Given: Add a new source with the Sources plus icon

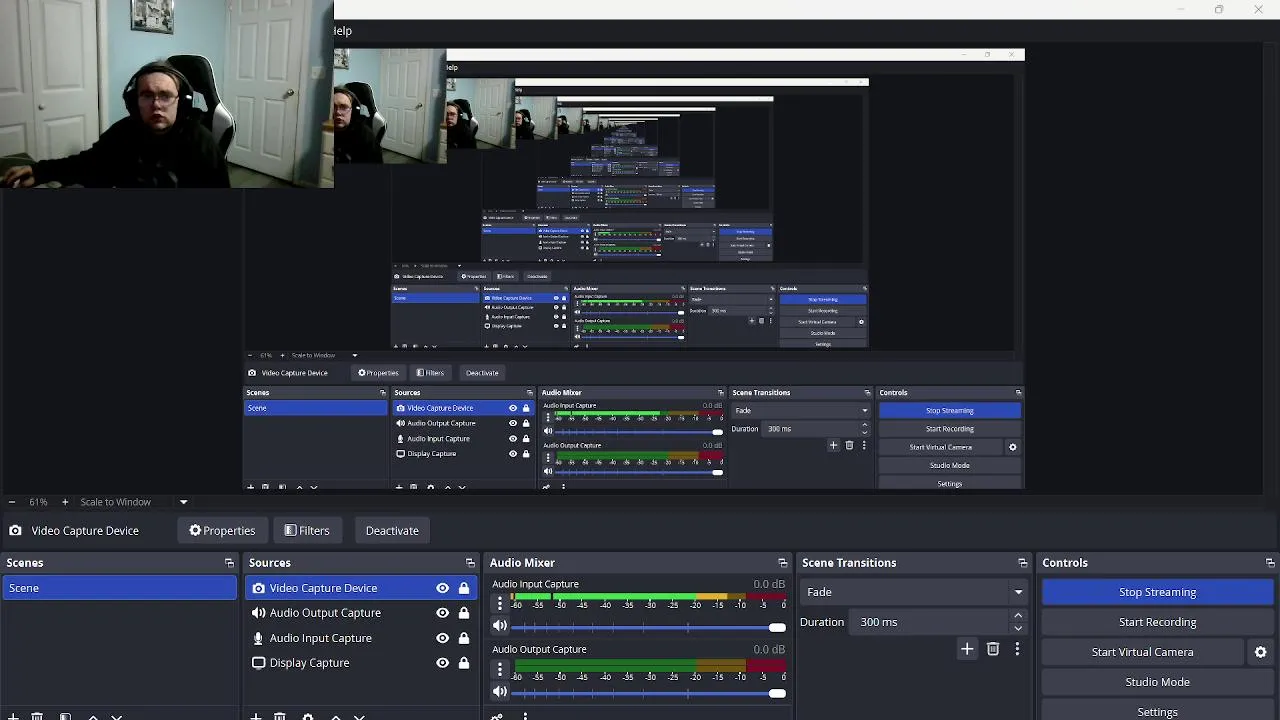Looking at the screenshot, I should click(x=256, y=716).
